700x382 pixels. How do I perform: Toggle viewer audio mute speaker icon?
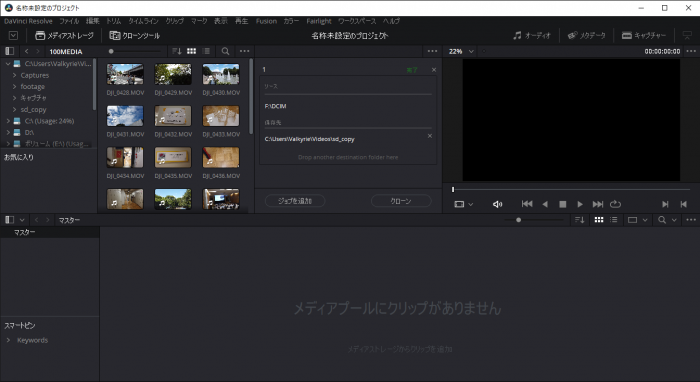497,204
